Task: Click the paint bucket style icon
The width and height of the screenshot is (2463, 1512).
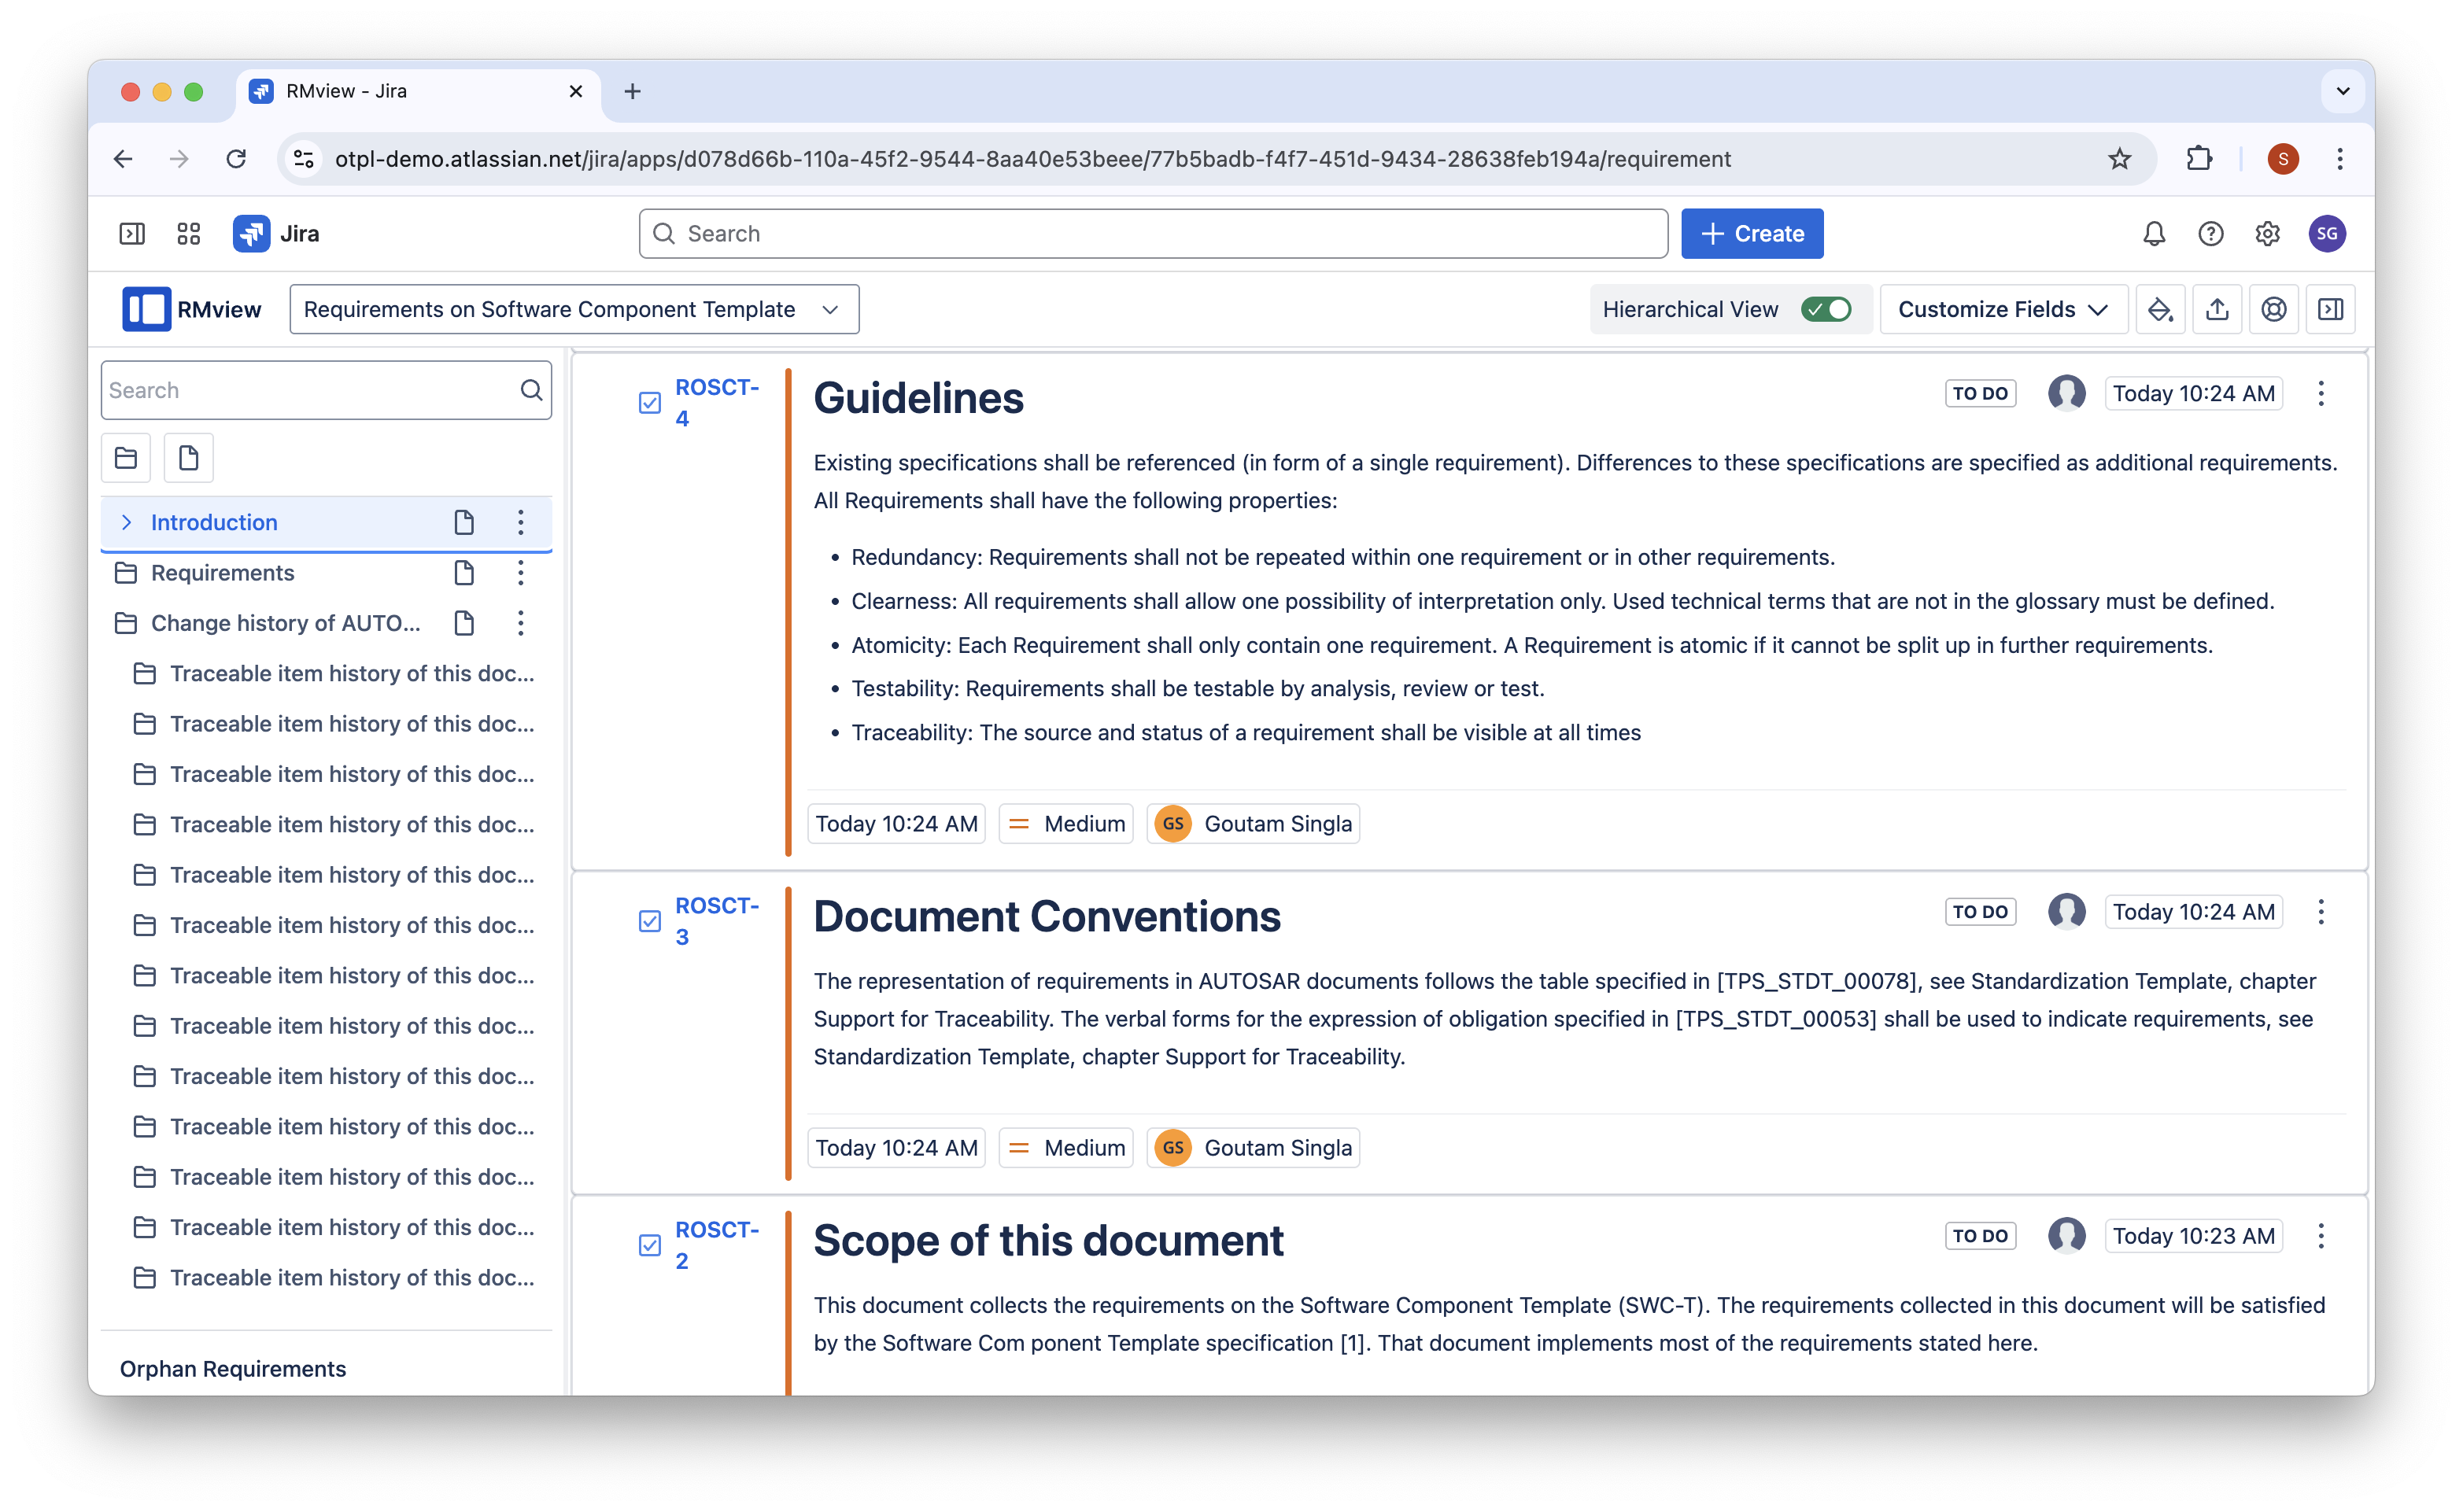Action: coord(2160,310)
